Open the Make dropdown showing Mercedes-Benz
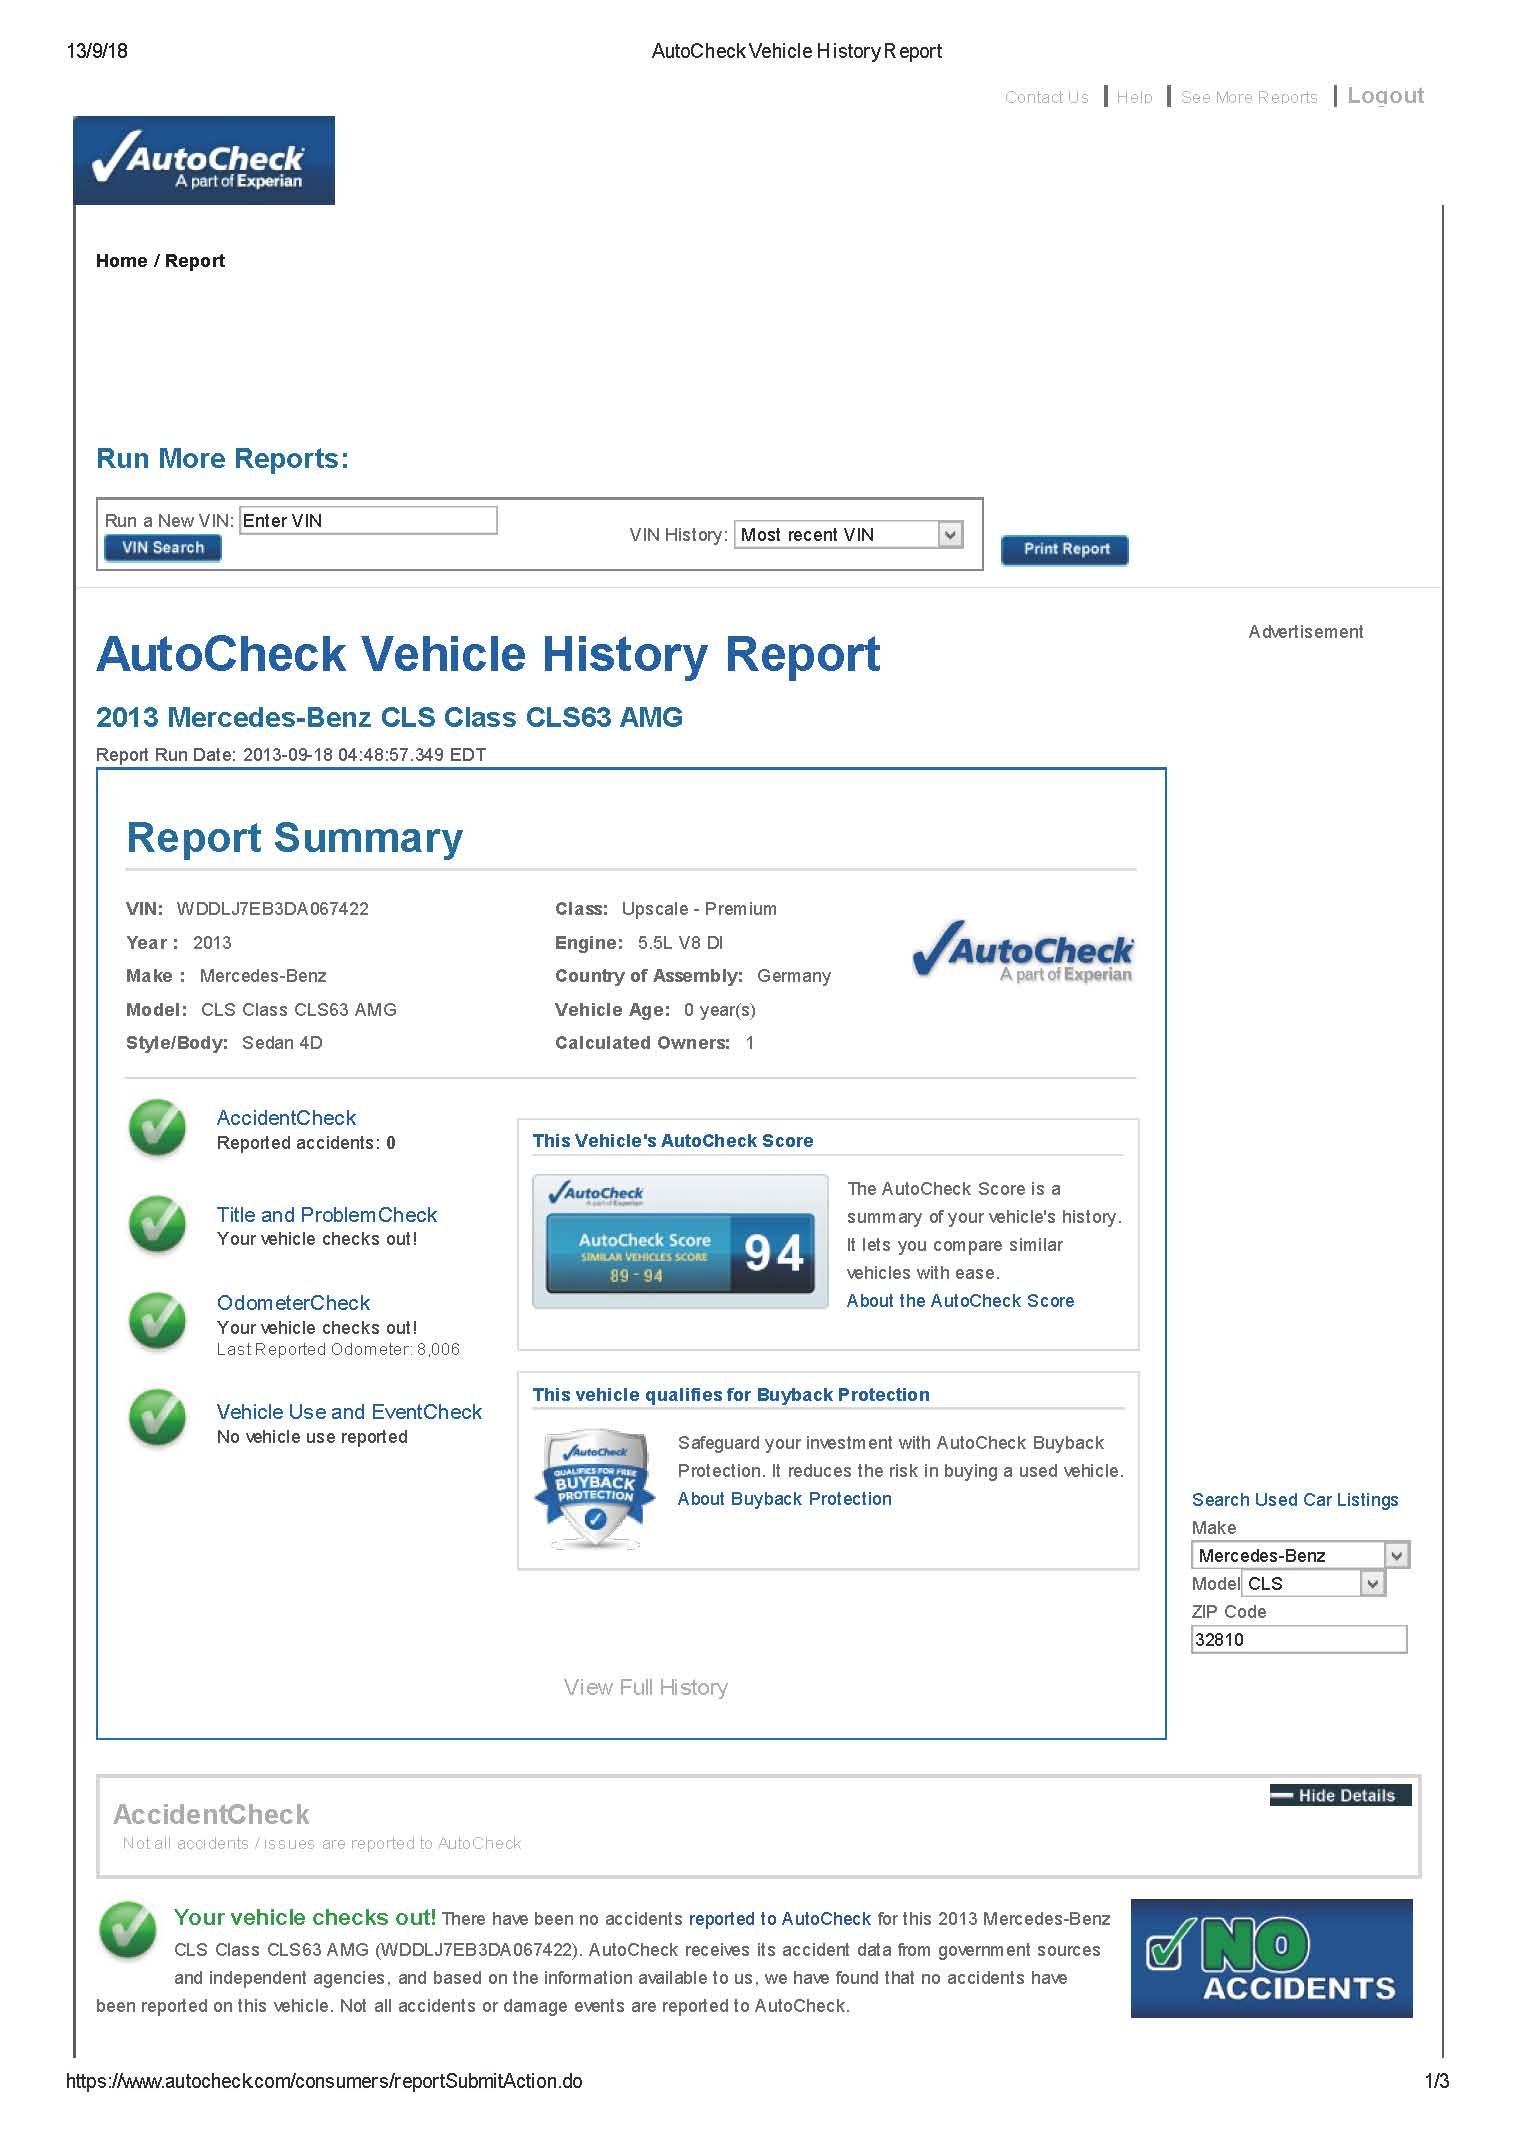This screenshot has width=1515, height=2131. [x=1300, y=1555]
